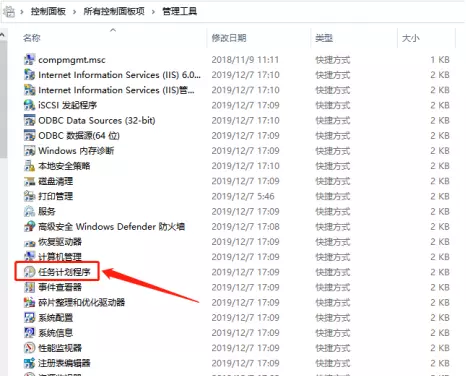Select the compmgmt.msc file name

(x=72, y=60)
